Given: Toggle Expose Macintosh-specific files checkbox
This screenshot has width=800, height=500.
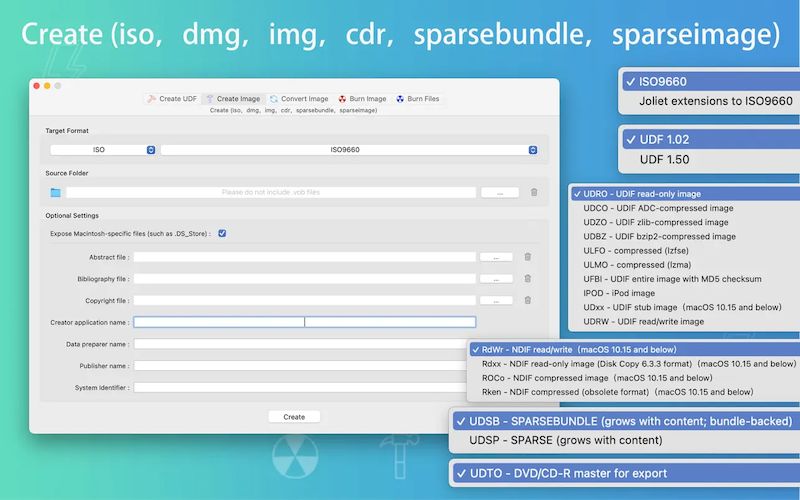Looking at the screenshot, I should click(x=222, y=233).
